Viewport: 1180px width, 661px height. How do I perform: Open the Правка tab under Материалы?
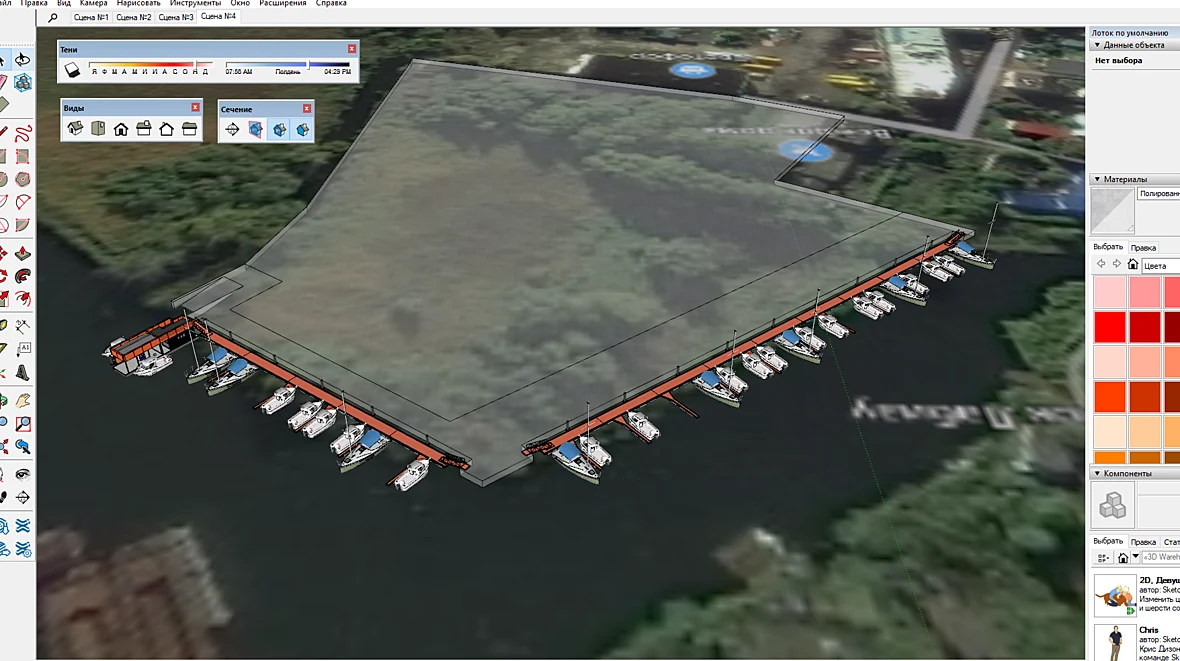[1143, 248]
